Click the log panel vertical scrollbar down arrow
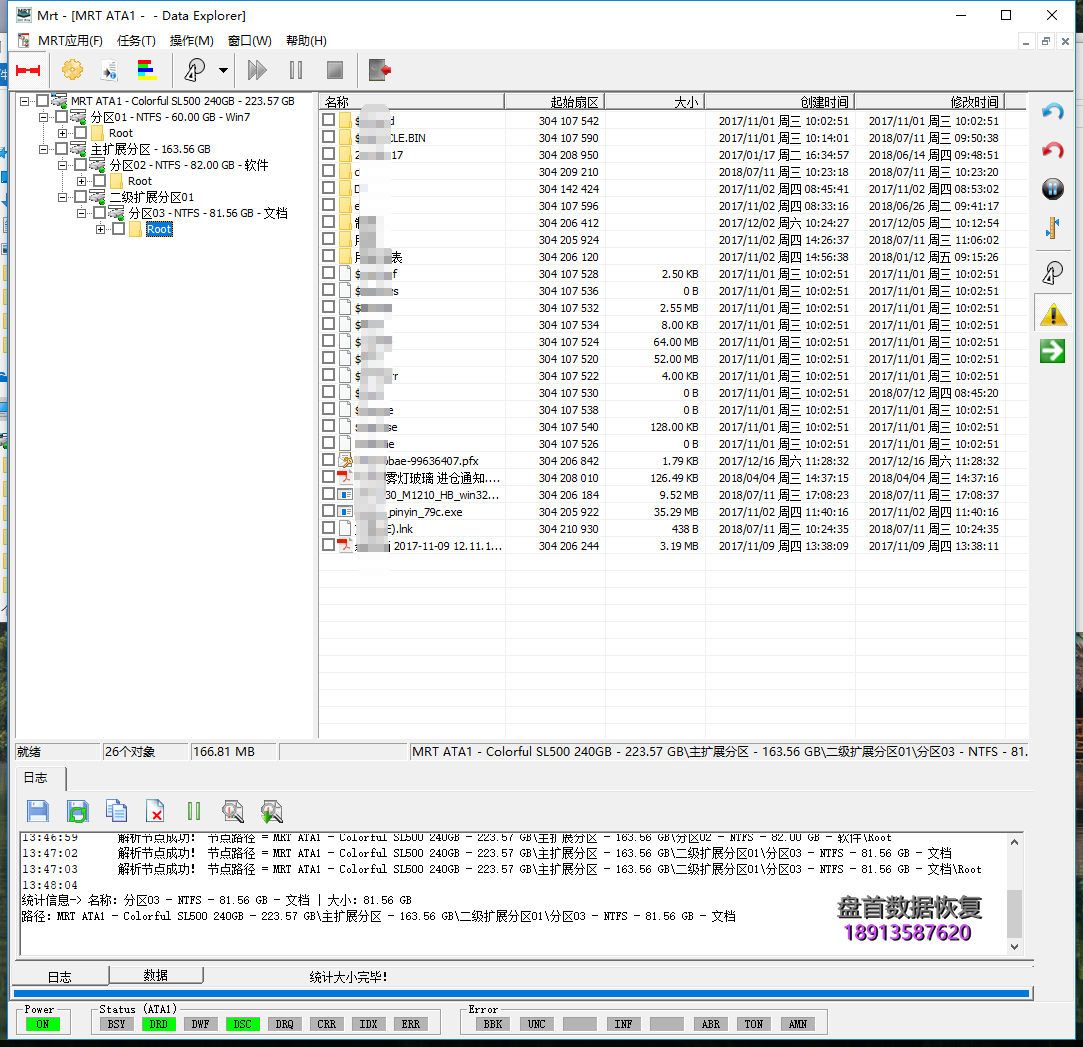Image resolution: width=1083 pixels, height=1047 pixels. (1015, 946)
